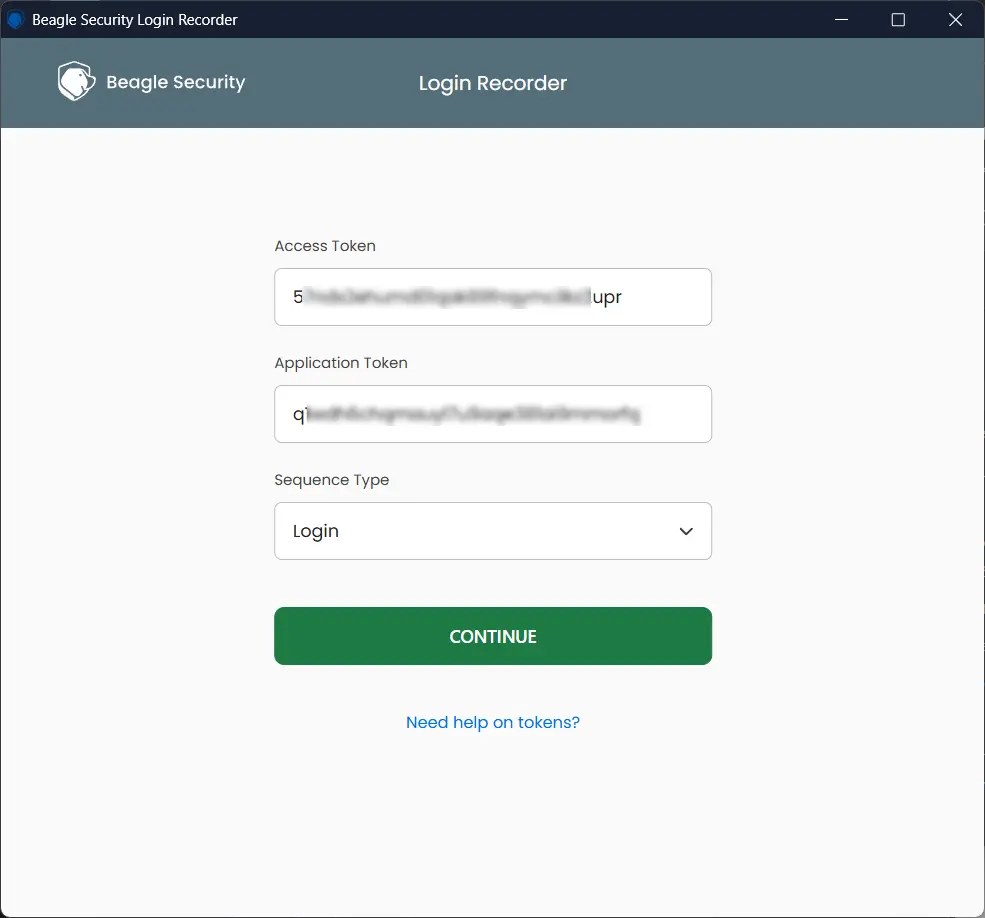
Task: Close the Beagle Security Login Recorder
Action: tap(955, 19)
